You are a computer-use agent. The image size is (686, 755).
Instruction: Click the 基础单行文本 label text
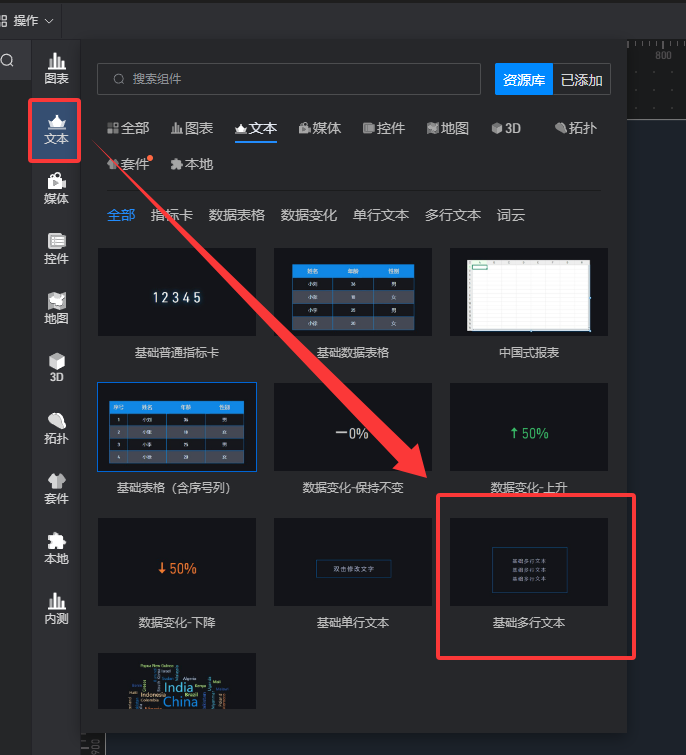pyautogui.click(x=353, y=623)
